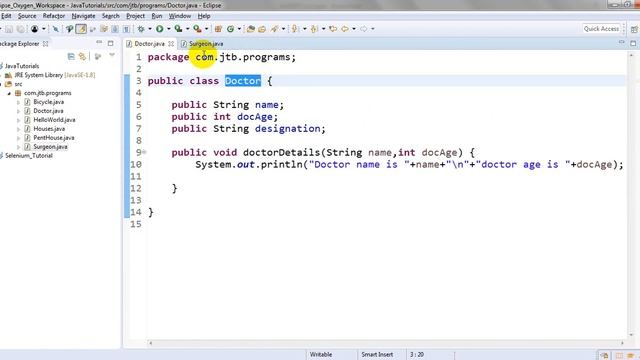Click the Back navigation yellow arrow
This screenshot has width=640, height=360.
(345, 29)
